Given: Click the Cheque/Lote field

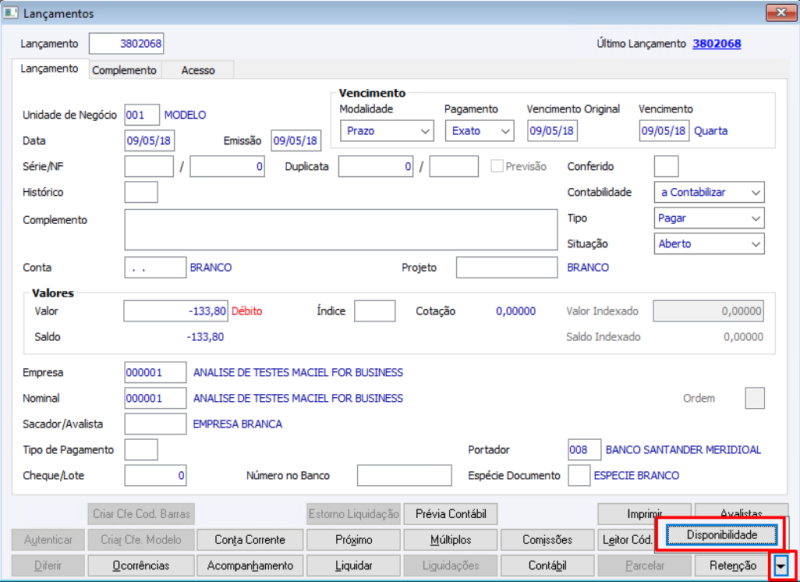Looking at the screenshot, I should (156, 475).
